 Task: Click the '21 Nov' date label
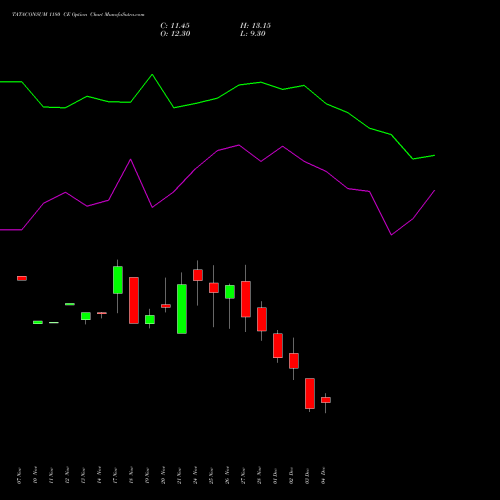(x=179, y=476)
